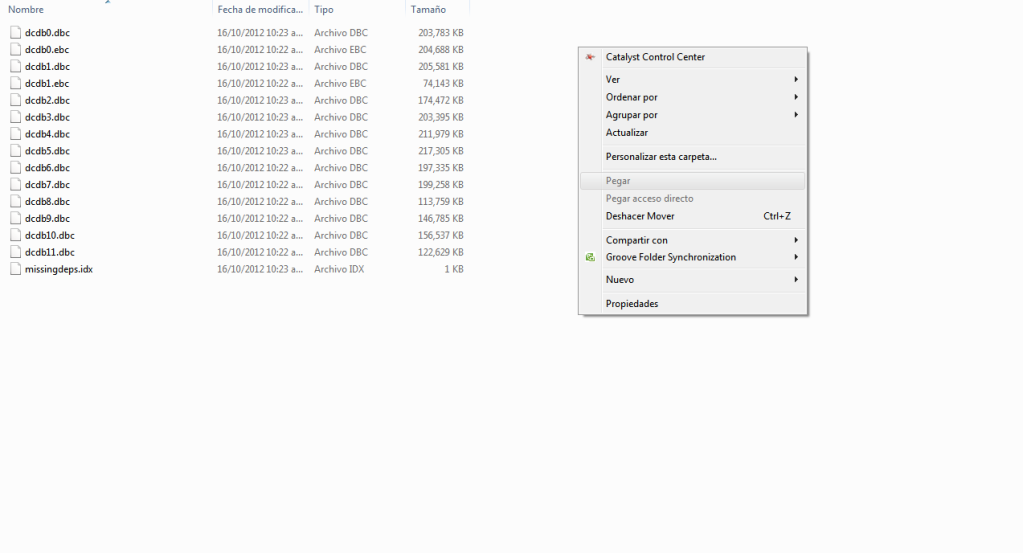Click size value 74,143 KB
This screenshot has height=553, width=1023.
pos(443,83)
